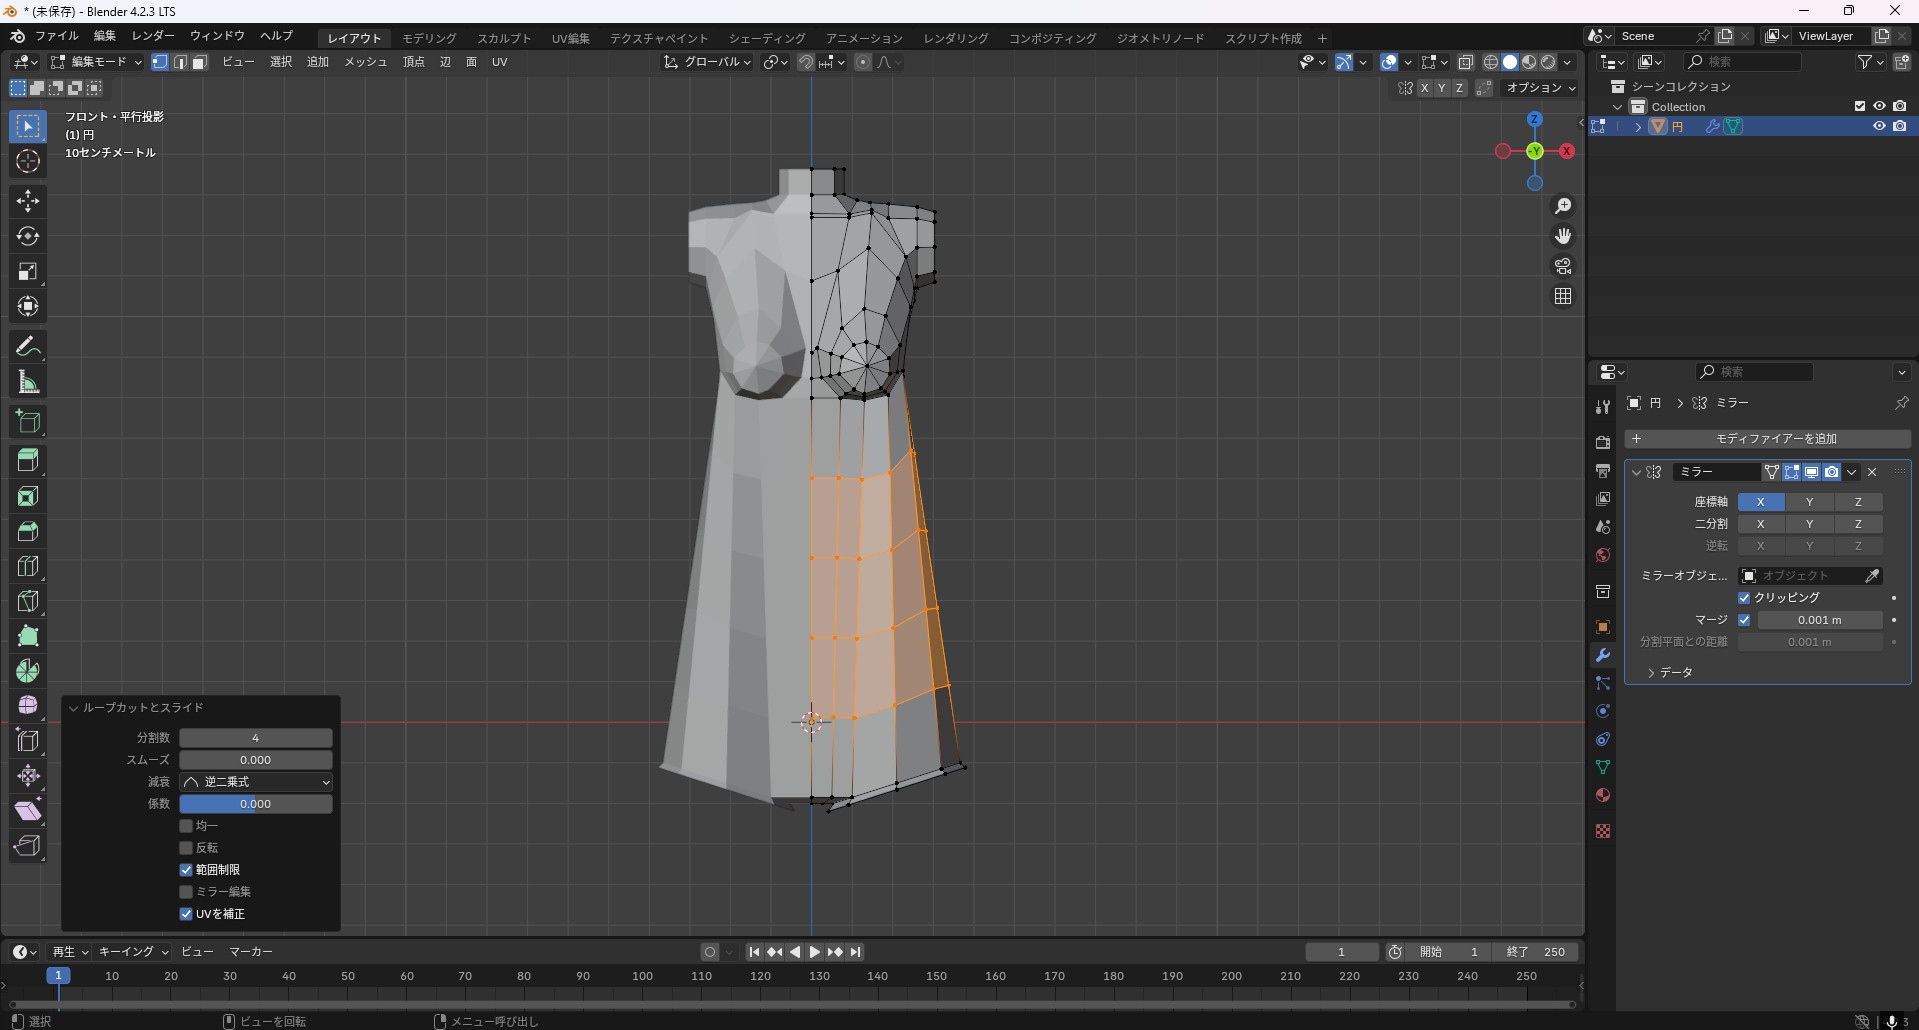The width and height of the screenshot is (1919, 1030).
Task: Switch orthographic/perspective grid icon
Action: pos(1563,296)
